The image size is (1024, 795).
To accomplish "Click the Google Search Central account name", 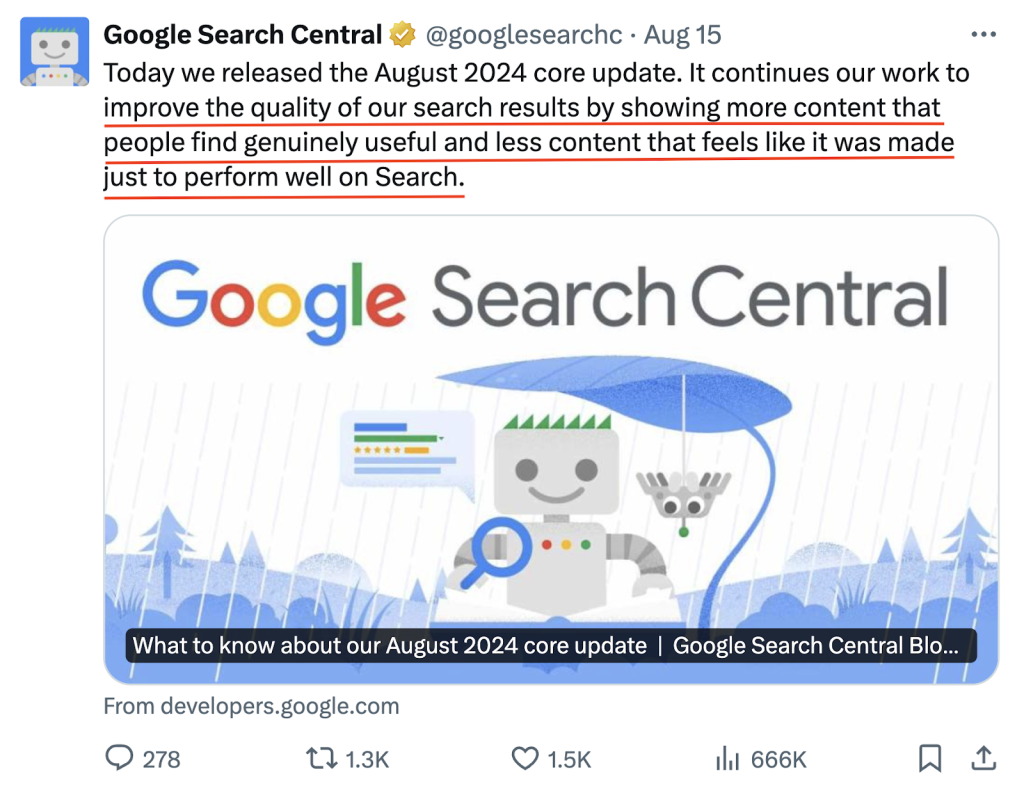I will click(242, 36).
